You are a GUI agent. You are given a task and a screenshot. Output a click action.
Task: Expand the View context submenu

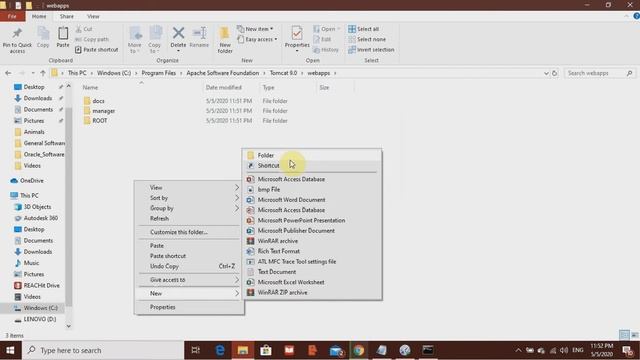tap(189, 187)
